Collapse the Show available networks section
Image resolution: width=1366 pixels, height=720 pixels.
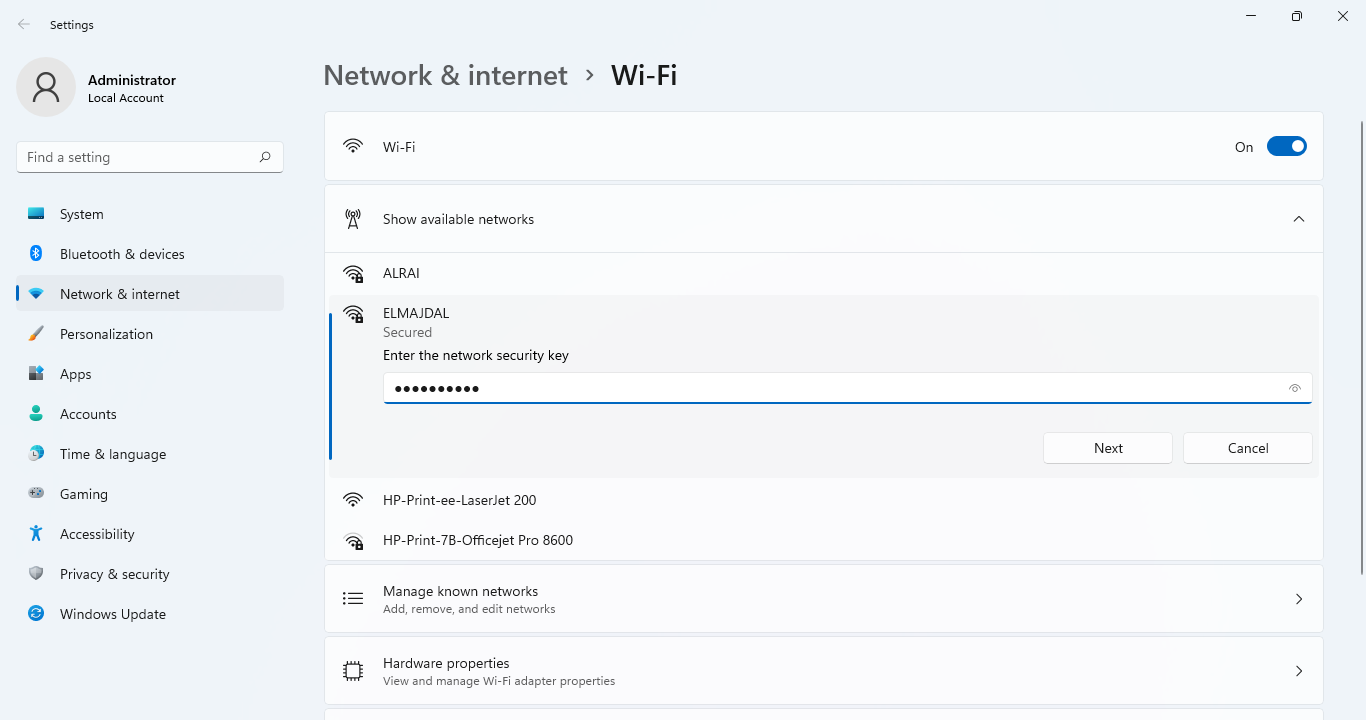pyautogui.click(x=1299, y=218)
